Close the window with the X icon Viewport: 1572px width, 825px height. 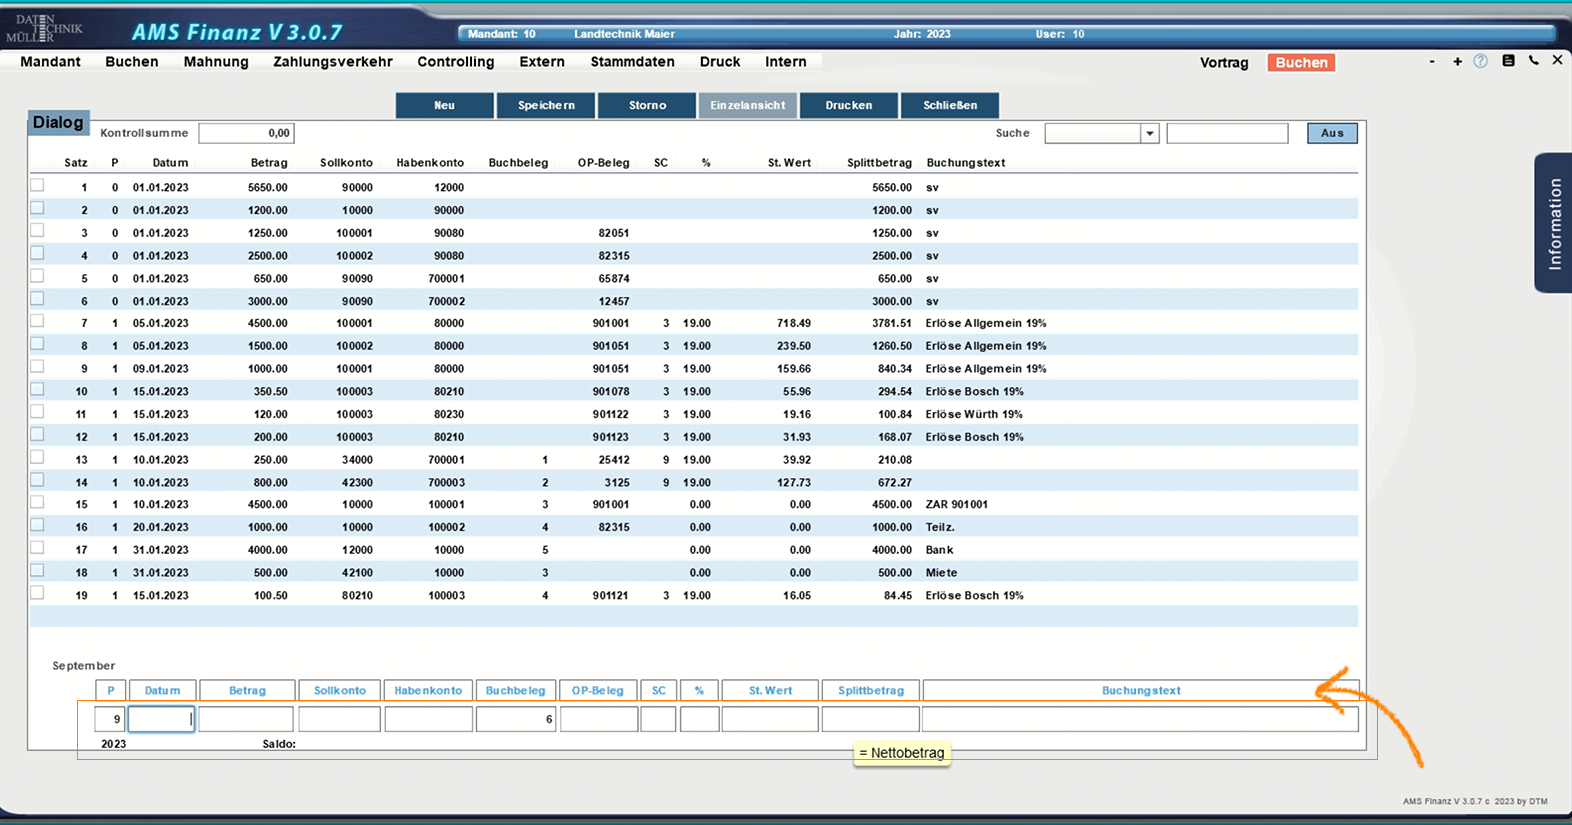click(1557, 61)
